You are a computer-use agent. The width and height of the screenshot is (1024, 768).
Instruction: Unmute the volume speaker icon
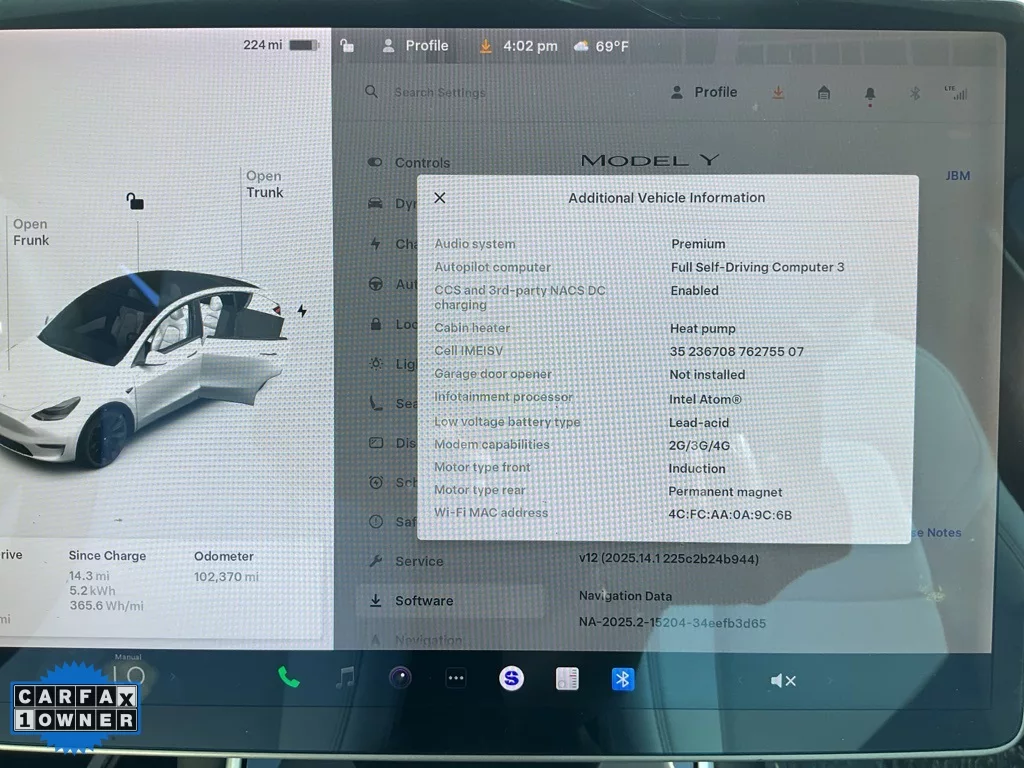[782, 681]
